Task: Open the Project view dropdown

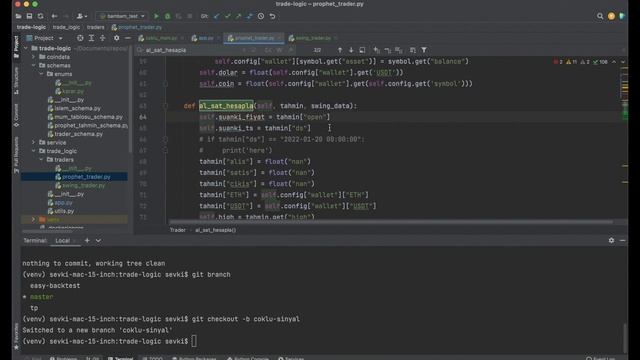Action: click(x=44, y=38)
